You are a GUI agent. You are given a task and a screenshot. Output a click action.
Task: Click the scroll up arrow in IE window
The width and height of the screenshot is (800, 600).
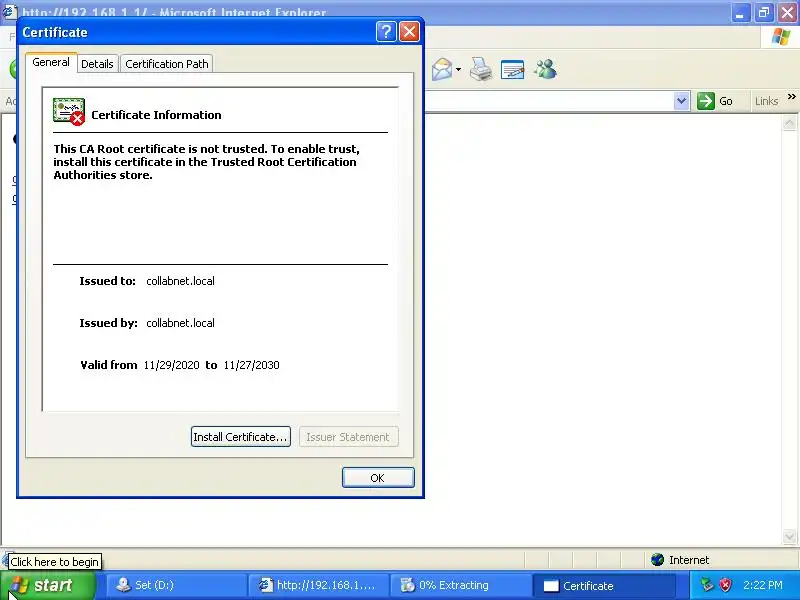[789, 123]
